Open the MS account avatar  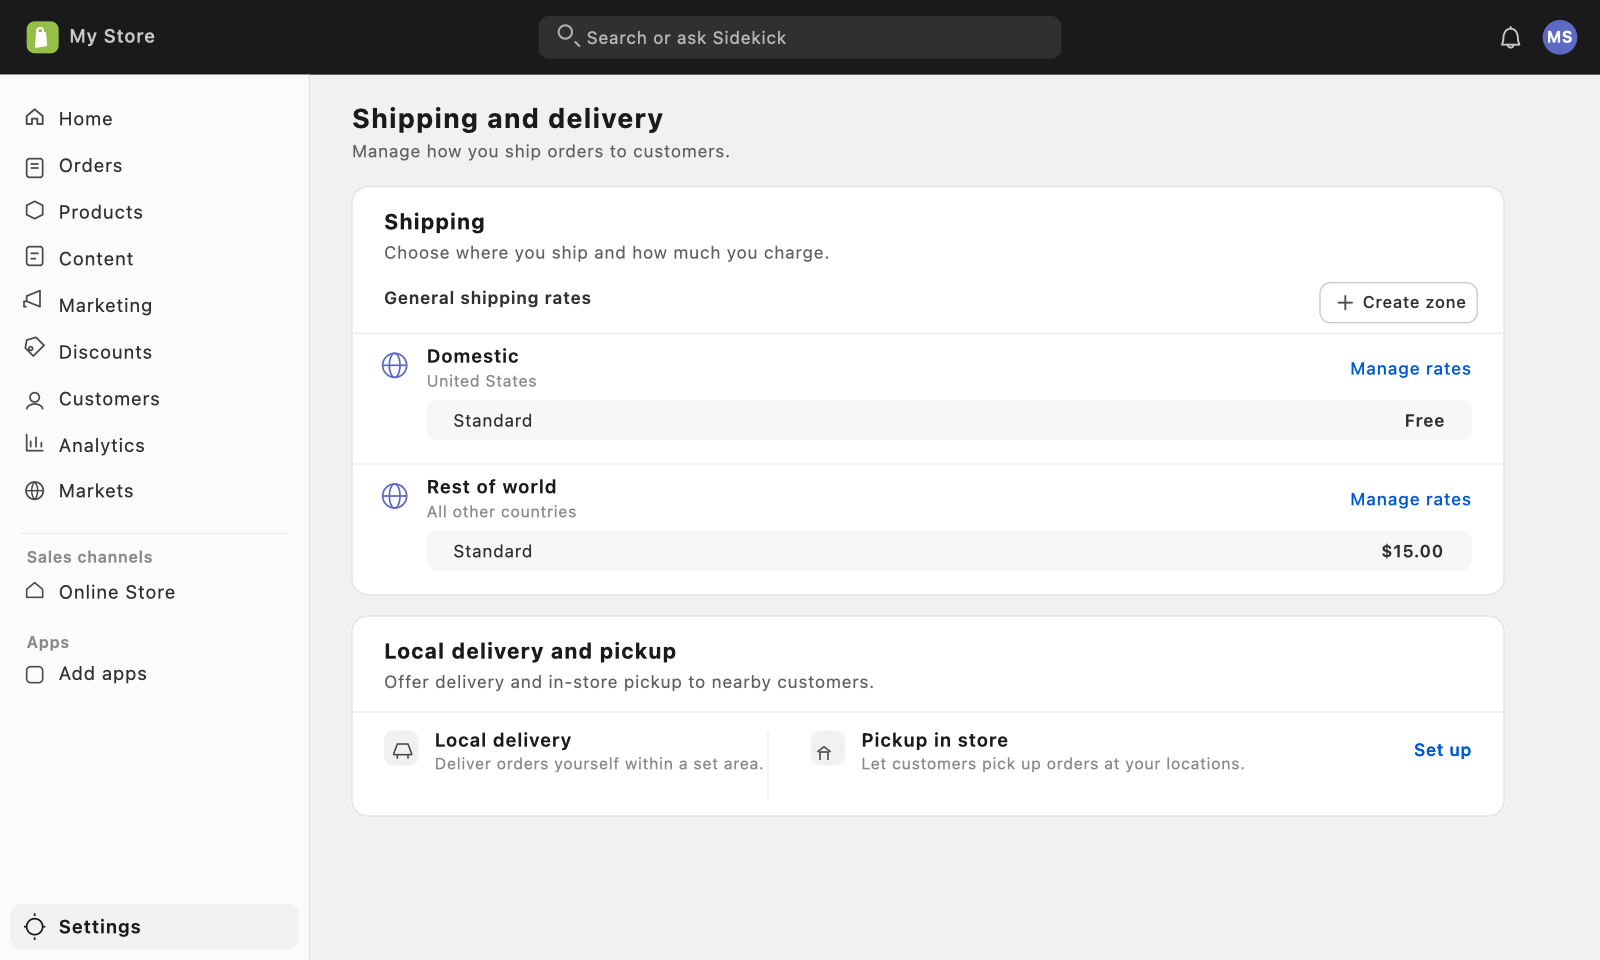[x=1559, y=37]
